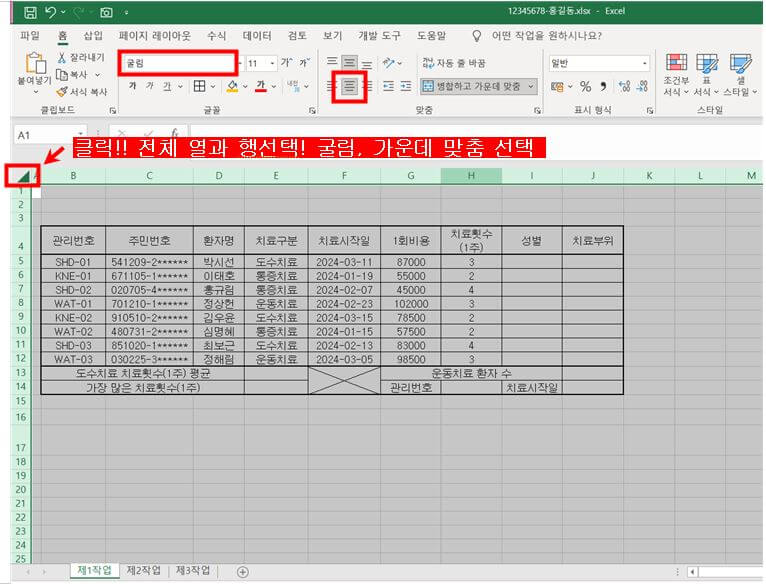Decrease decimal places

click(642, 87)
